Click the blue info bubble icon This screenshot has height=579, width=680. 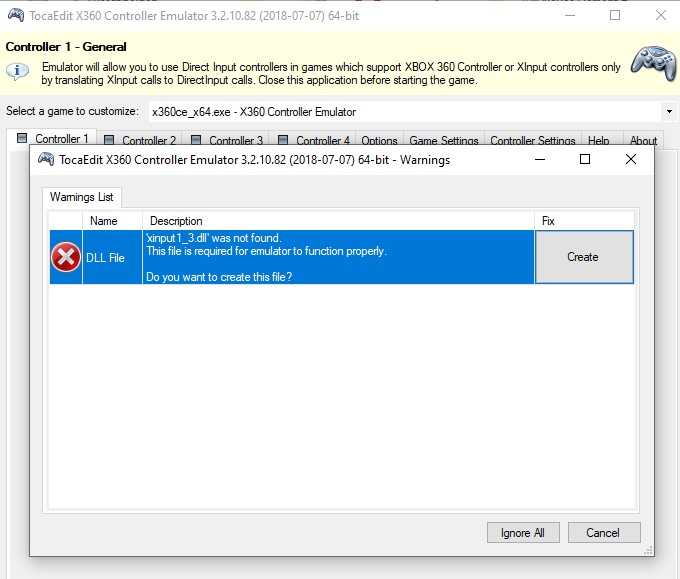click(18, 71)
